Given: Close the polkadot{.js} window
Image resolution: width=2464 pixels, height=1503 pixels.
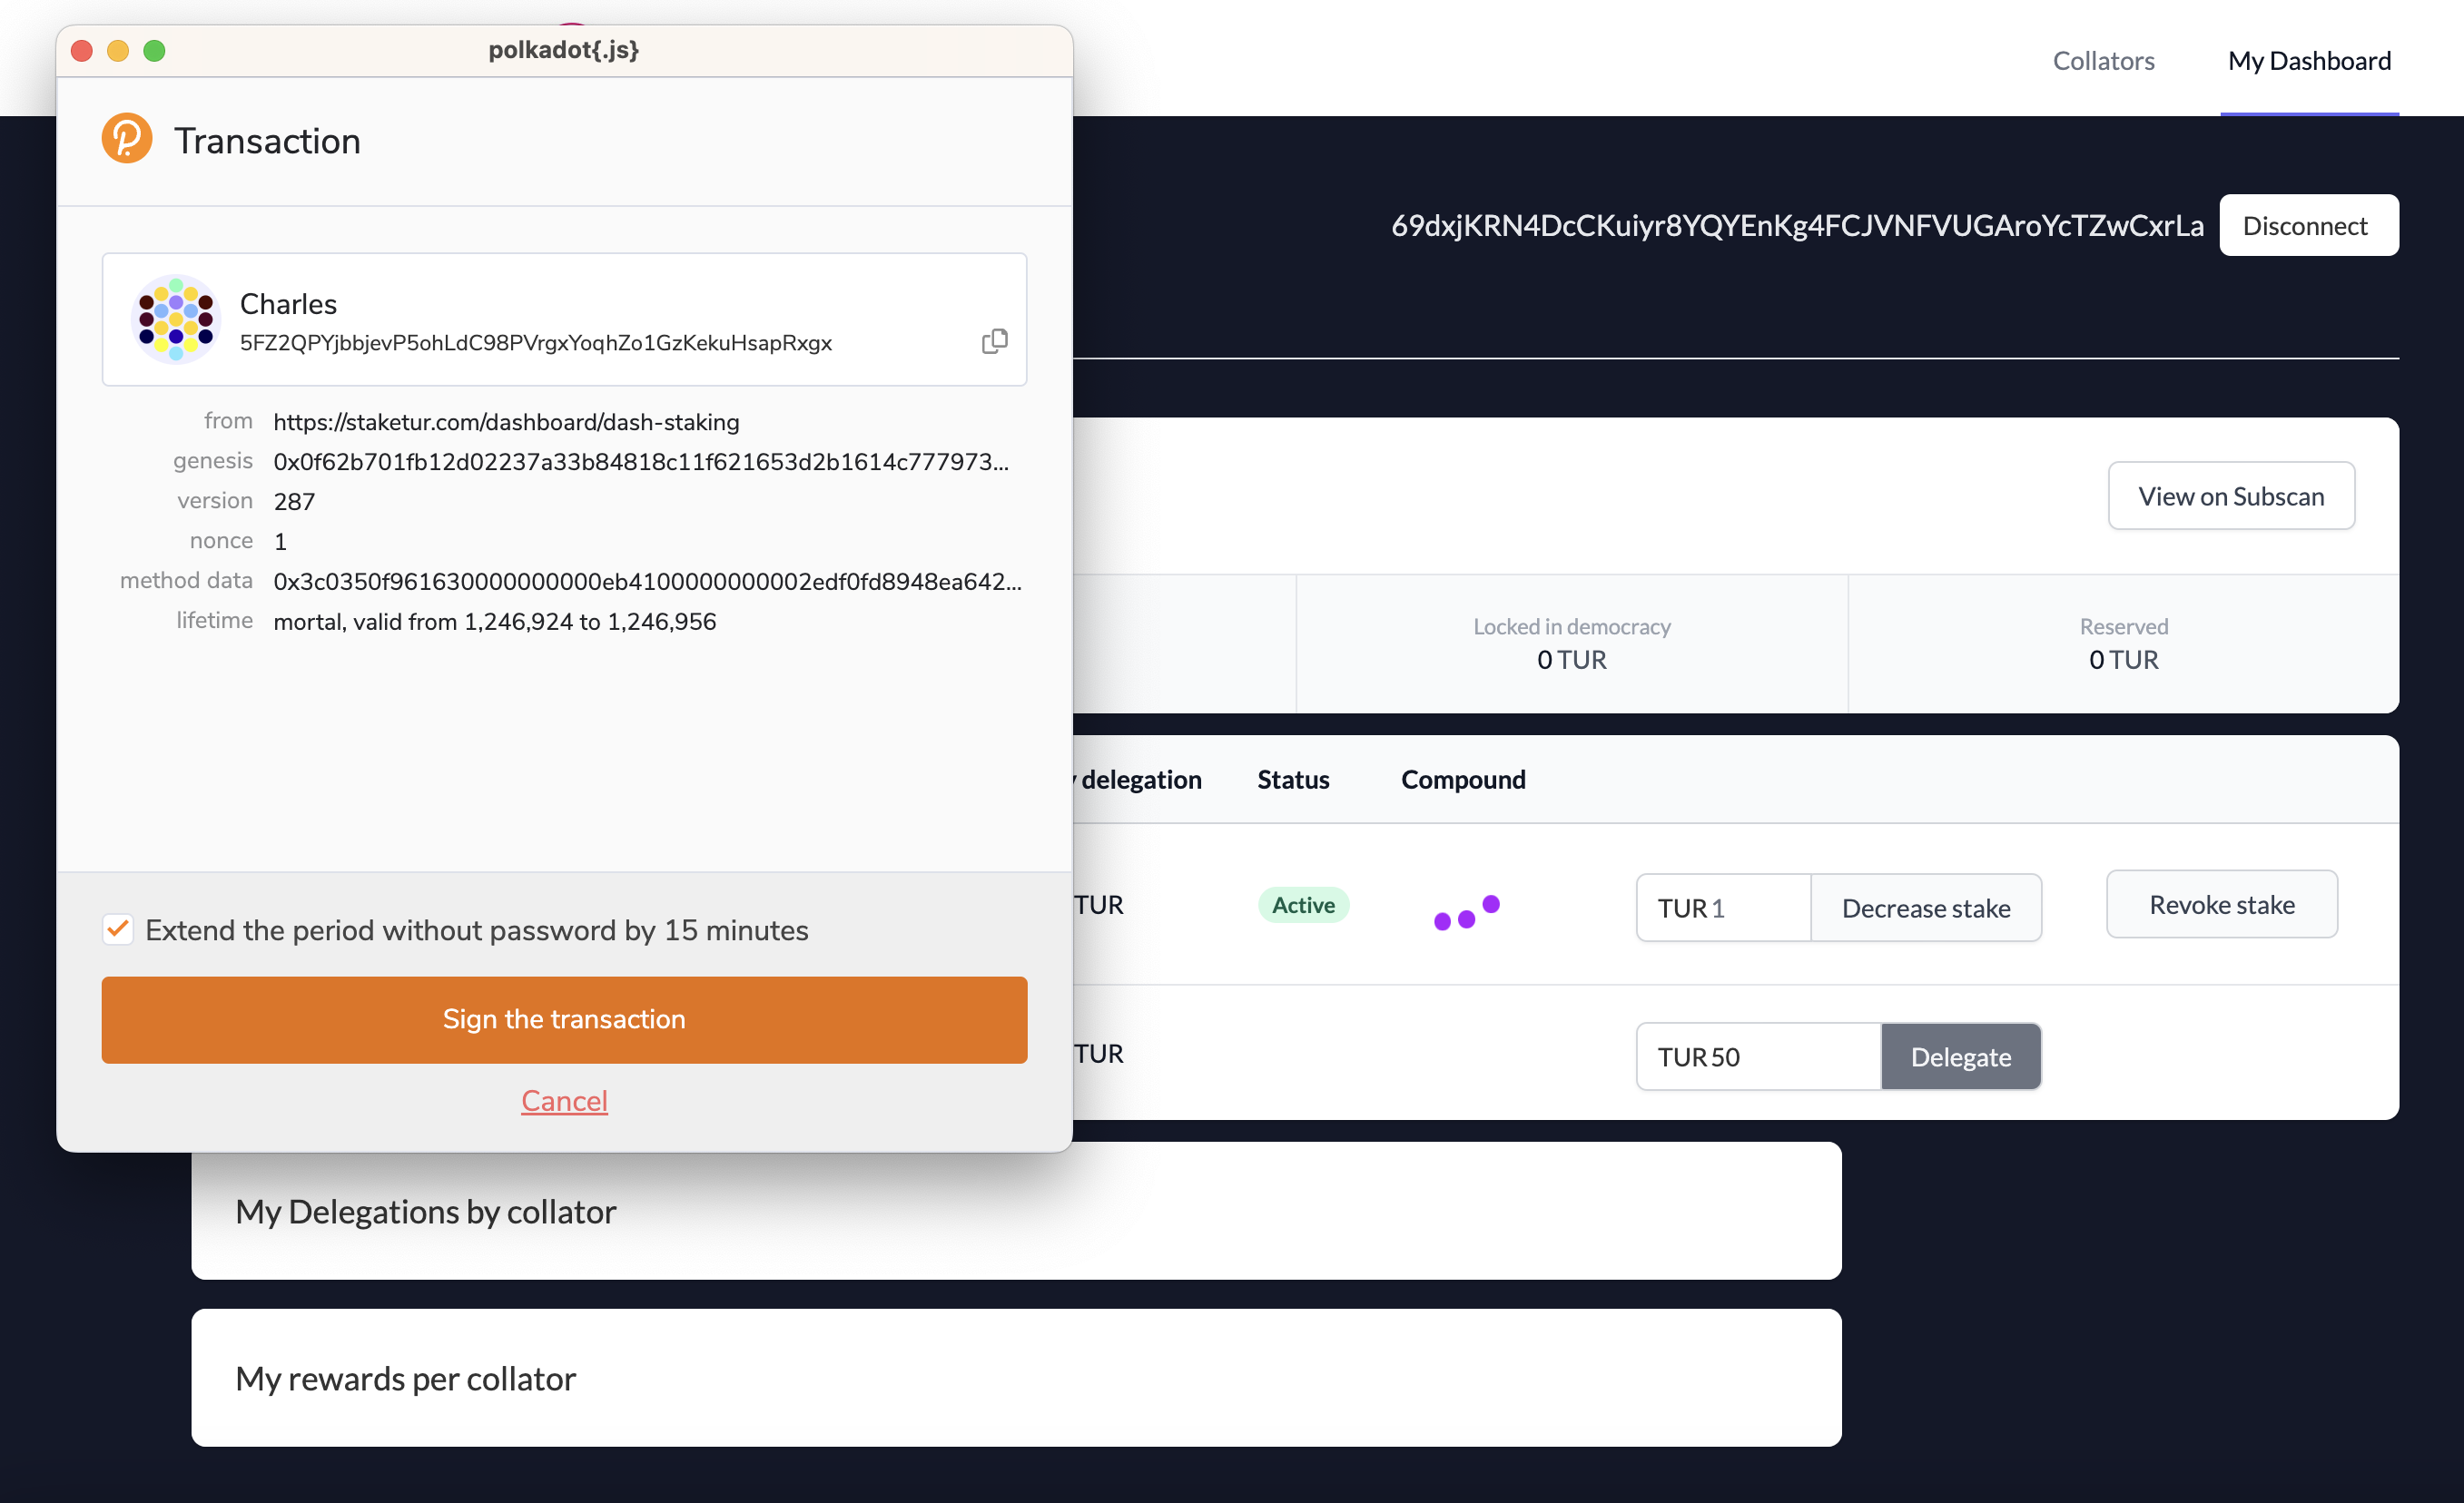Looking at the screenshot, I should coord(82,50).
